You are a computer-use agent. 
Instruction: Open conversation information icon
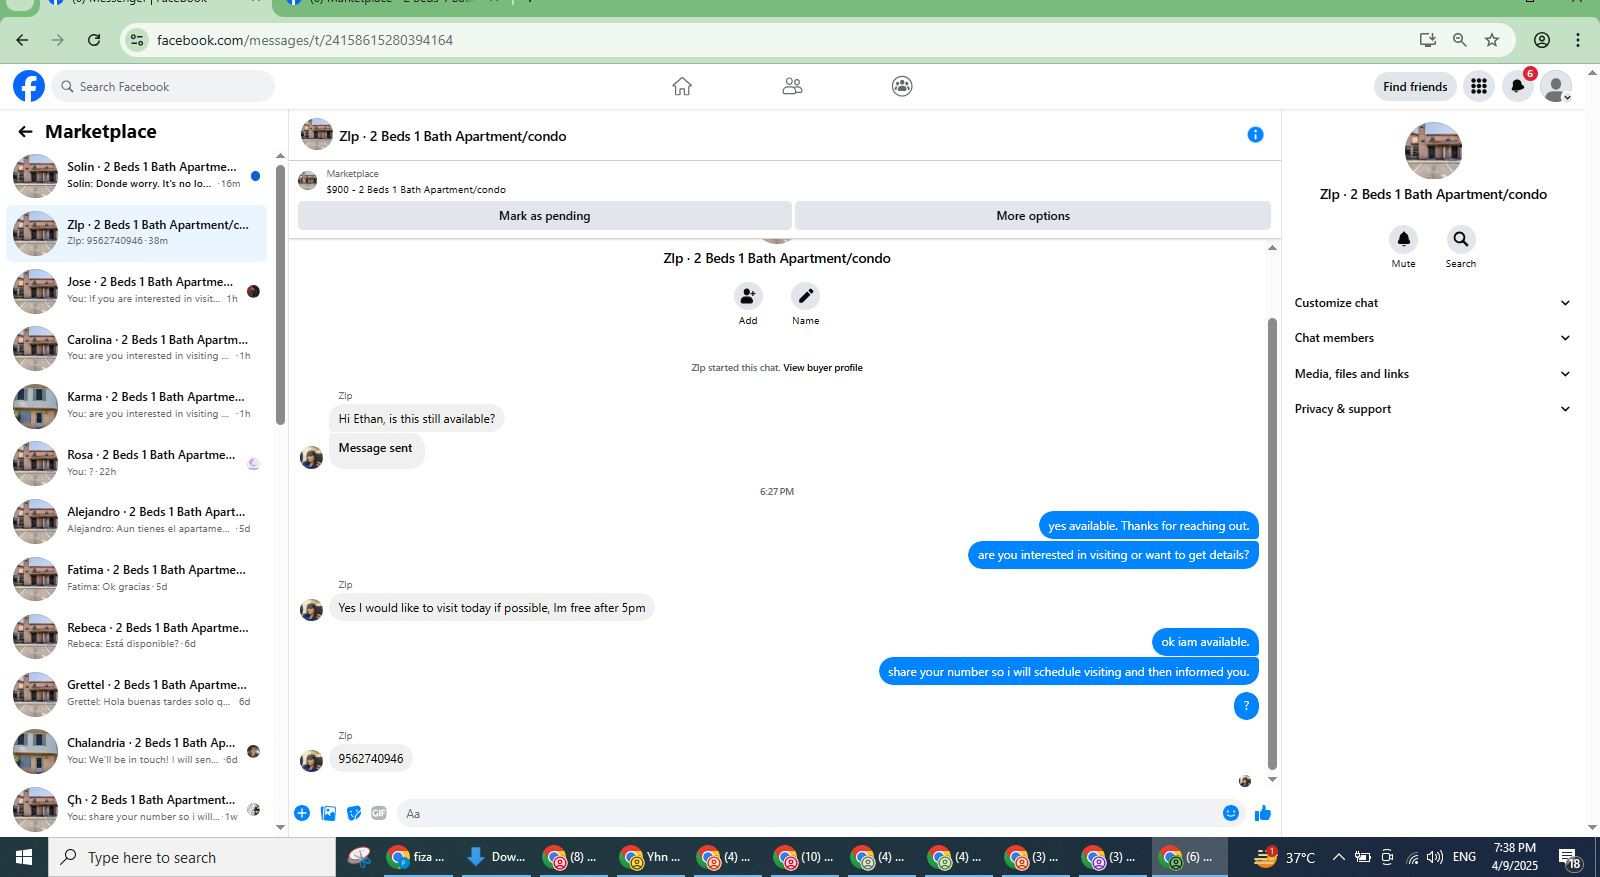[1255, 135]
